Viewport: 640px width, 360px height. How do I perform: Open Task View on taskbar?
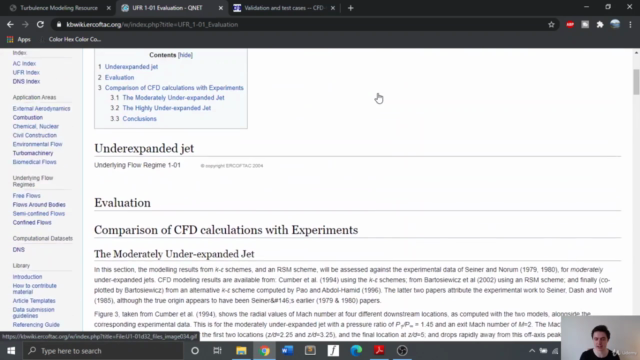[217, 351]
